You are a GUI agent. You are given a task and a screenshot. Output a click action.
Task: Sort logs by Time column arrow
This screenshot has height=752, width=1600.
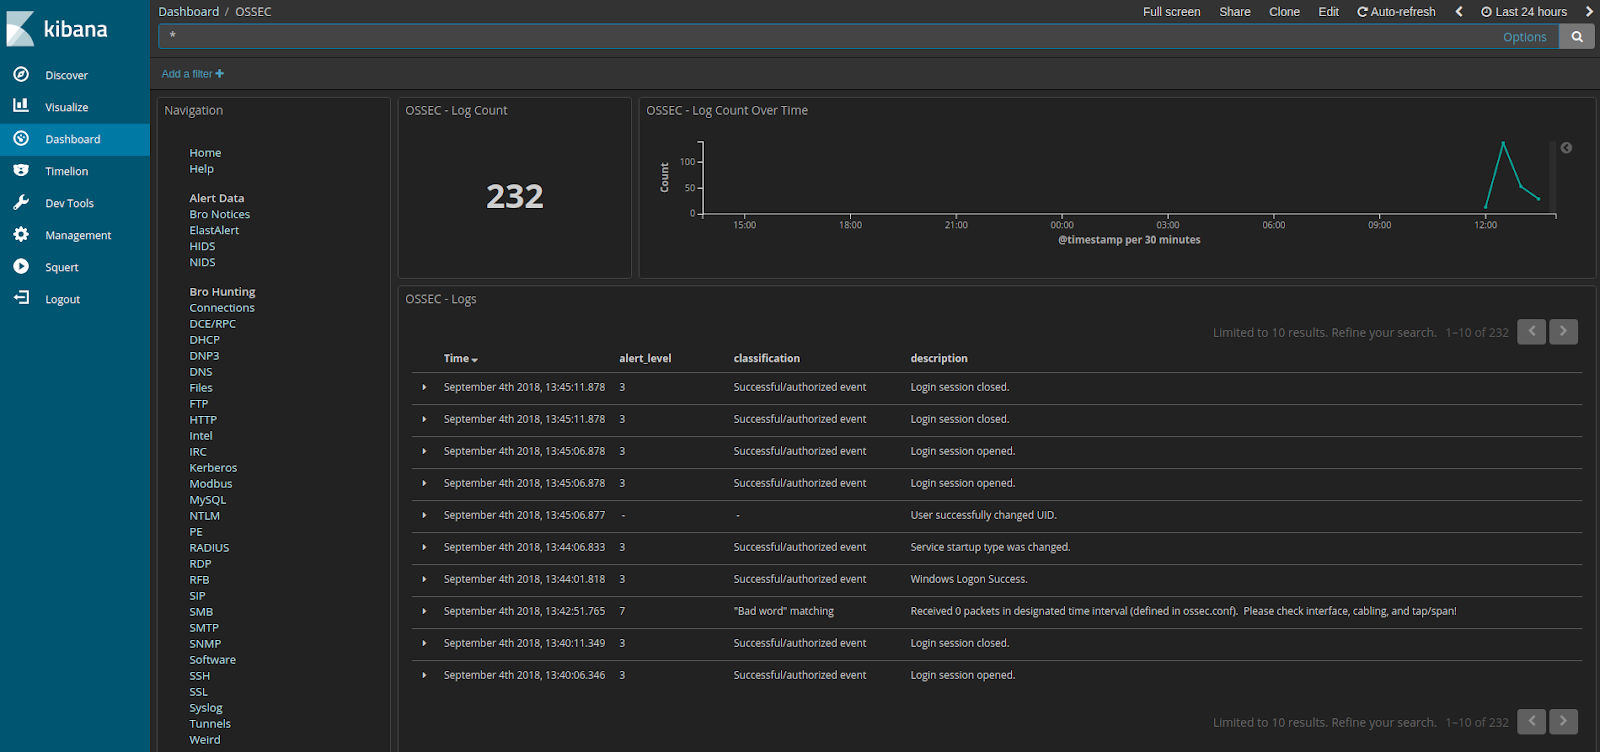point(475,360)
